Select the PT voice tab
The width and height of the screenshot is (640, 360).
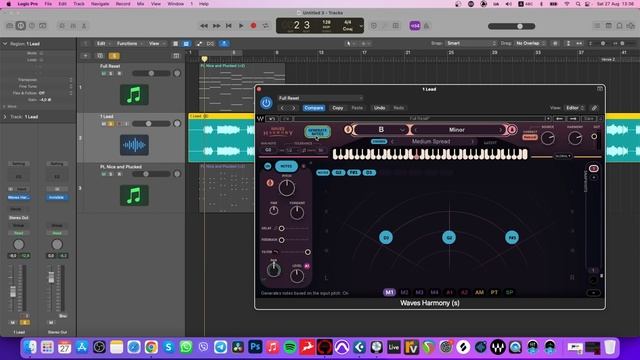(494, 292)
